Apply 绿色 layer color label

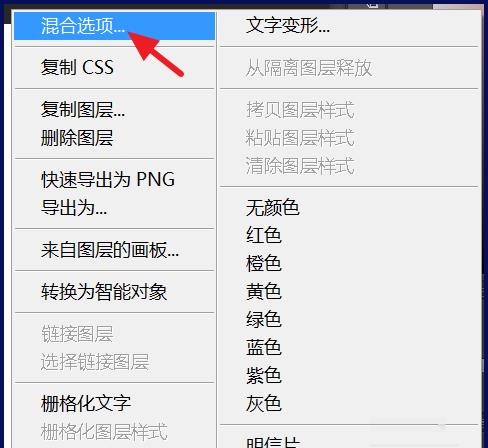[x=349, y=319]
